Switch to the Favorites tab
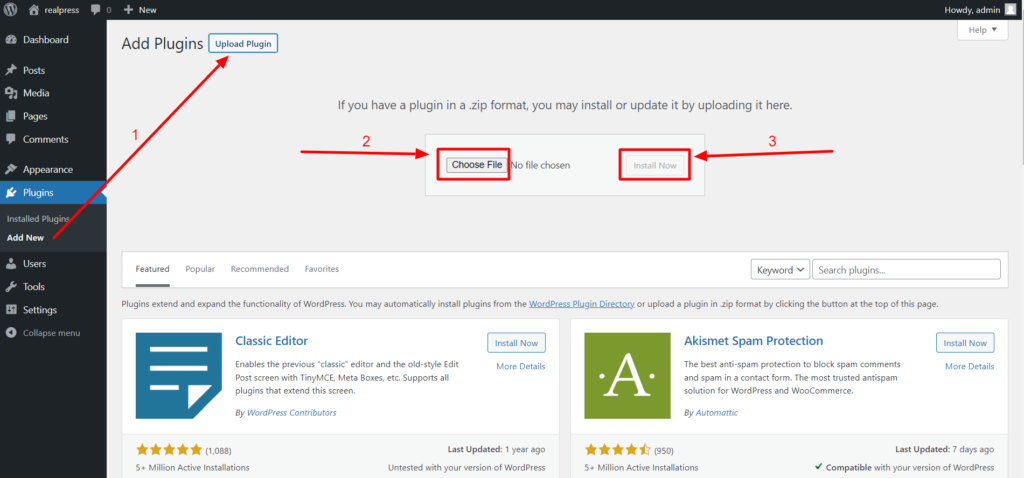Viewport: 1024px width, 478px height. coord(321,269)
